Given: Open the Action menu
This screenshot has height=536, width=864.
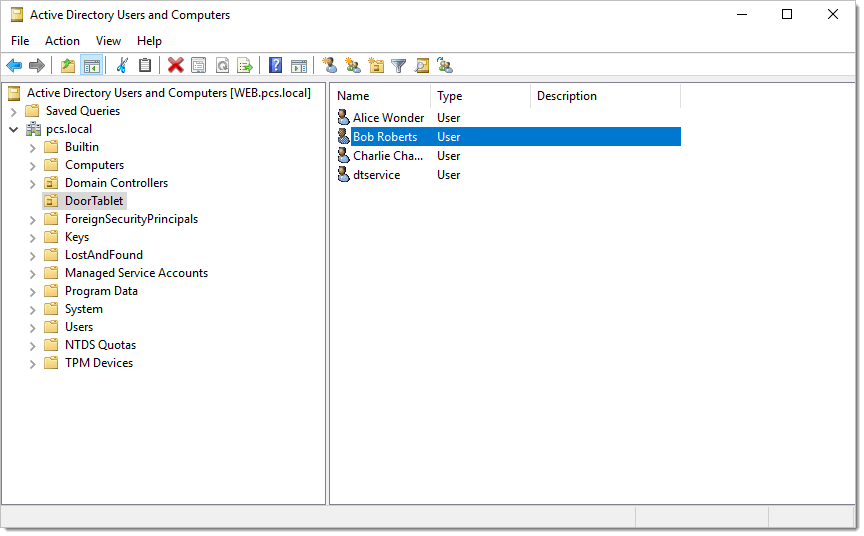Looking at the screenshot, I should pyautogui.click(x=62, y=41).
